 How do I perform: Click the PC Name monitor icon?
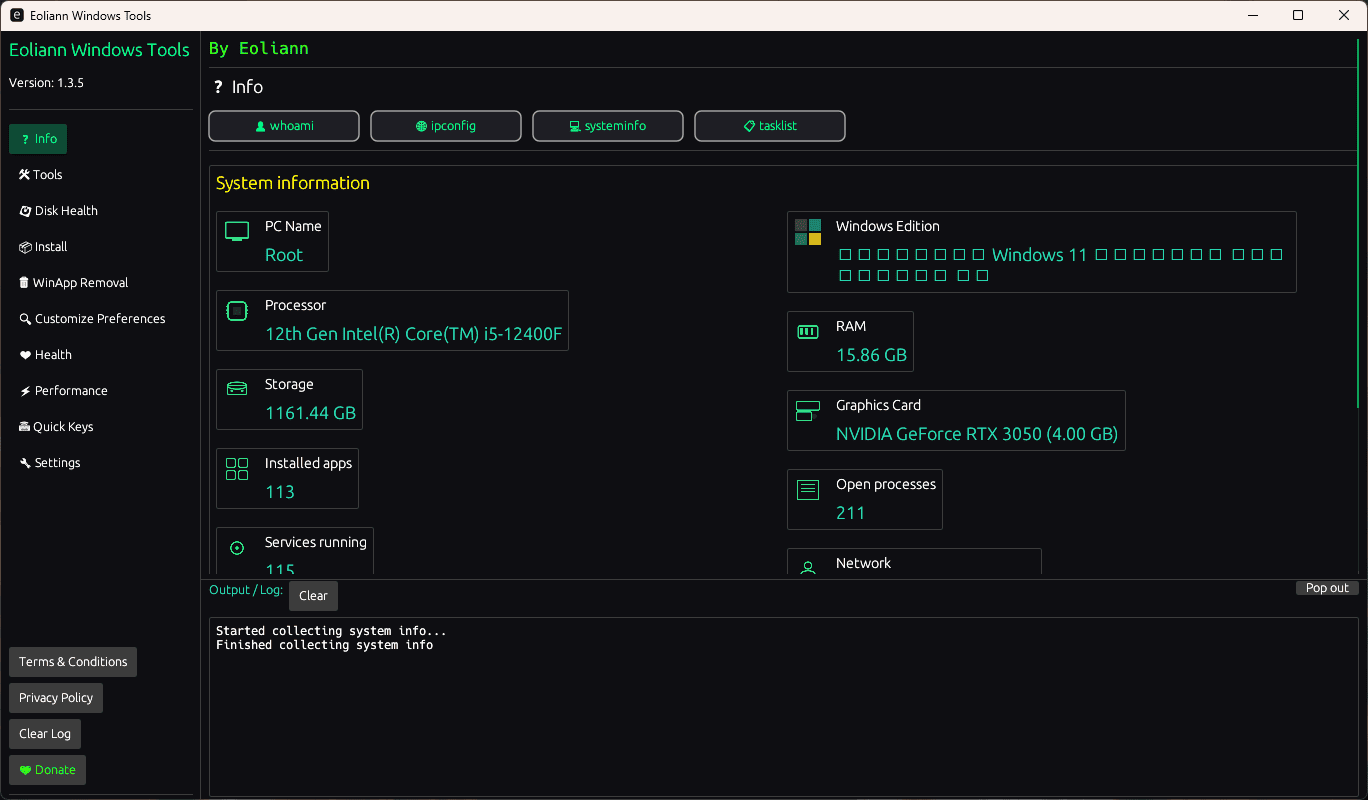[237, 232]
